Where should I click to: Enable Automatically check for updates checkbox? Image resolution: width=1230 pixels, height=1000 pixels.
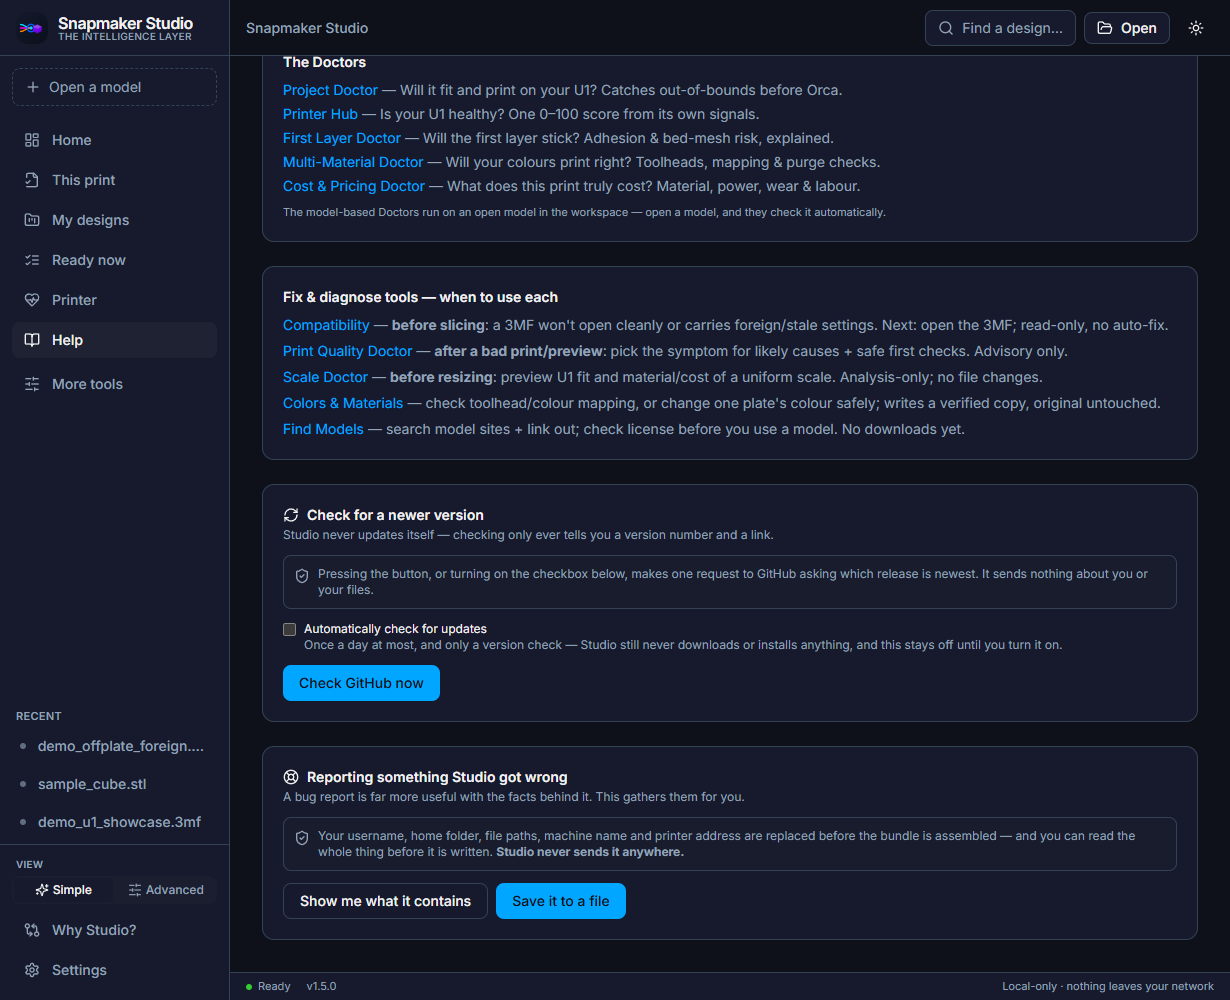pos(290,629)
